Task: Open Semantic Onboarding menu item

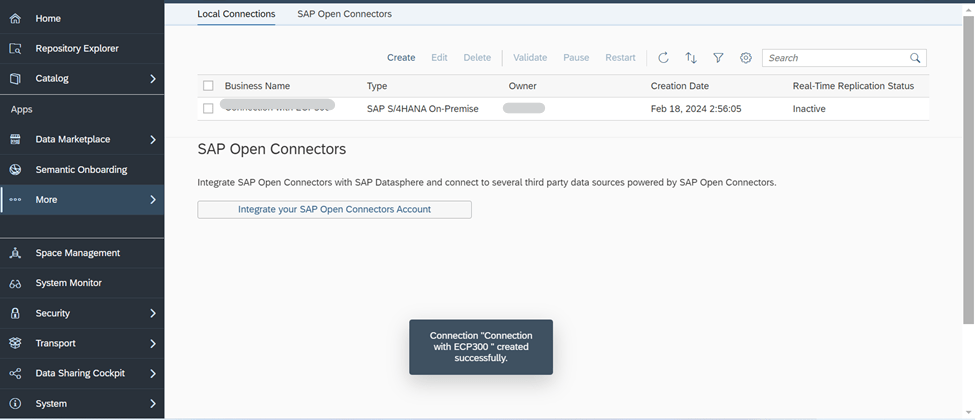Action: pos(82,169)
